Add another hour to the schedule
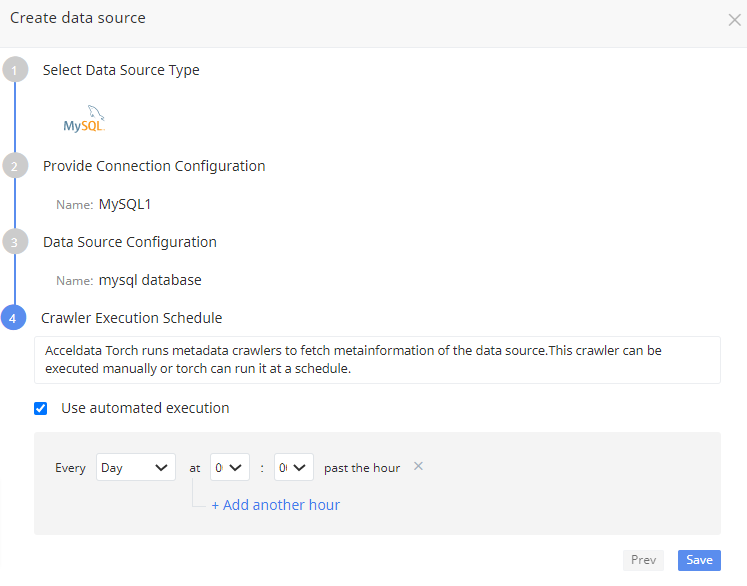 click(275, 505)
